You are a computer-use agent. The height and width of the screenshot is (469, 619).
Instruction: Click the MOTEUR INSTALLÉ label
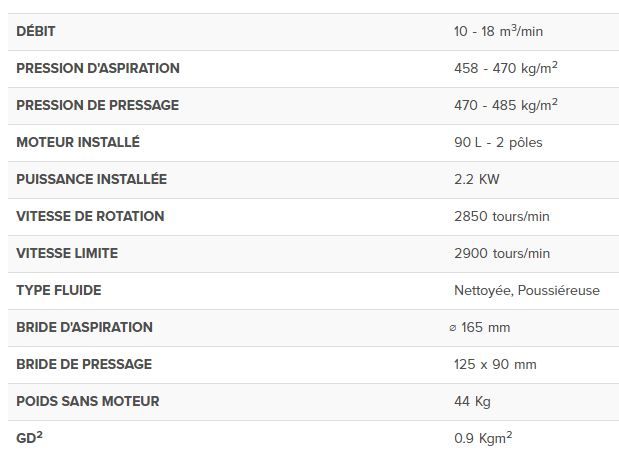tap(78, 142)
